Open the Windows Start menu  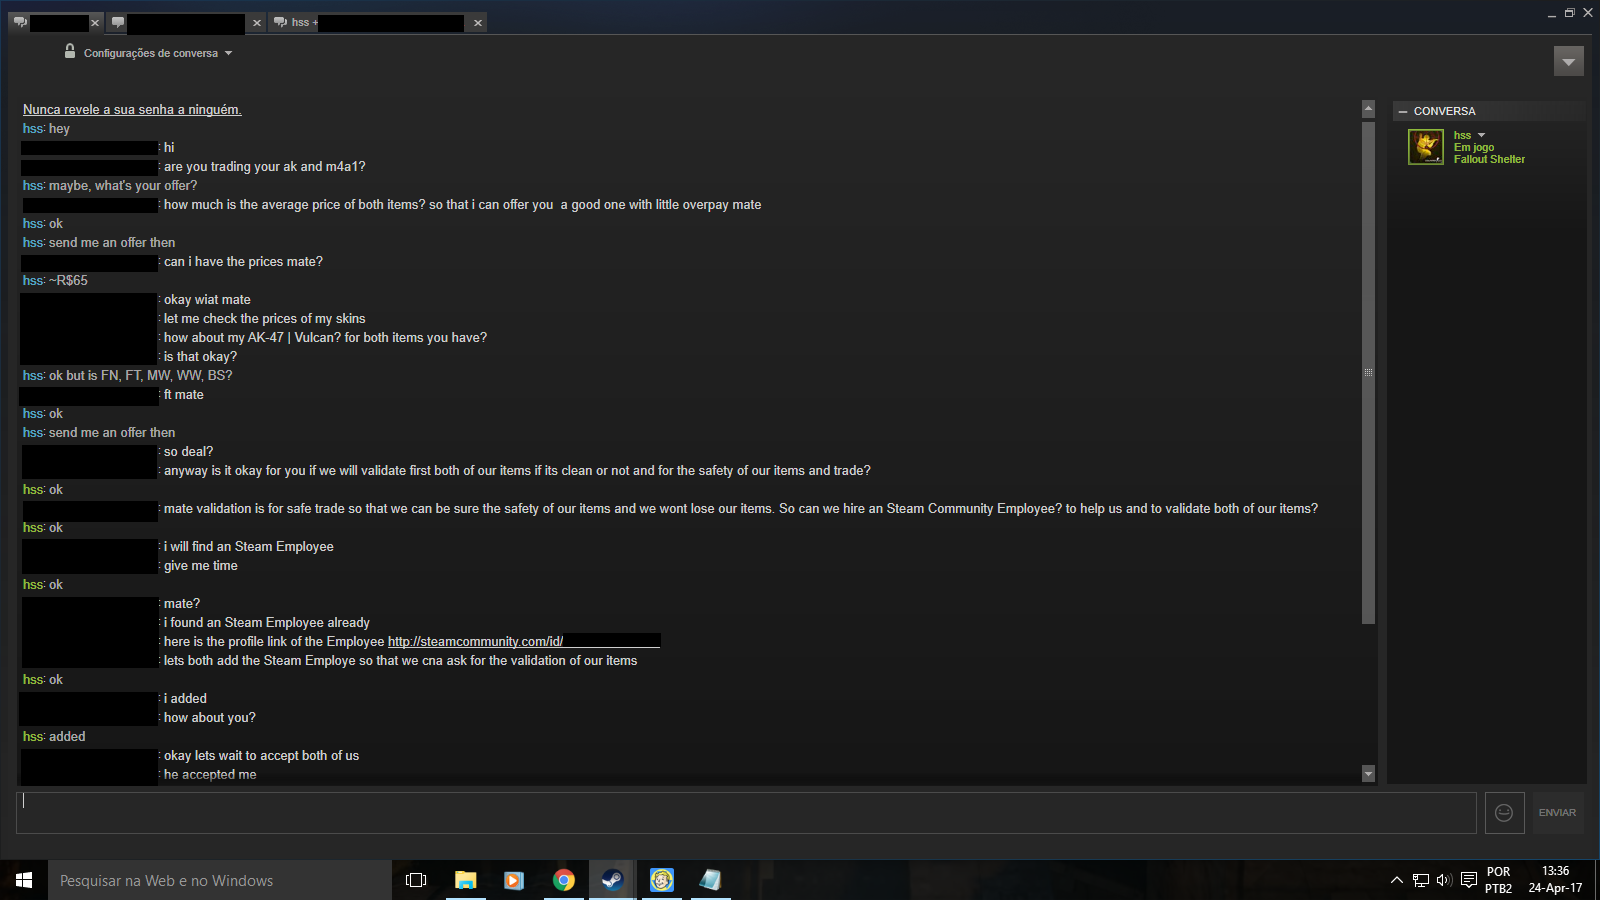24,880
